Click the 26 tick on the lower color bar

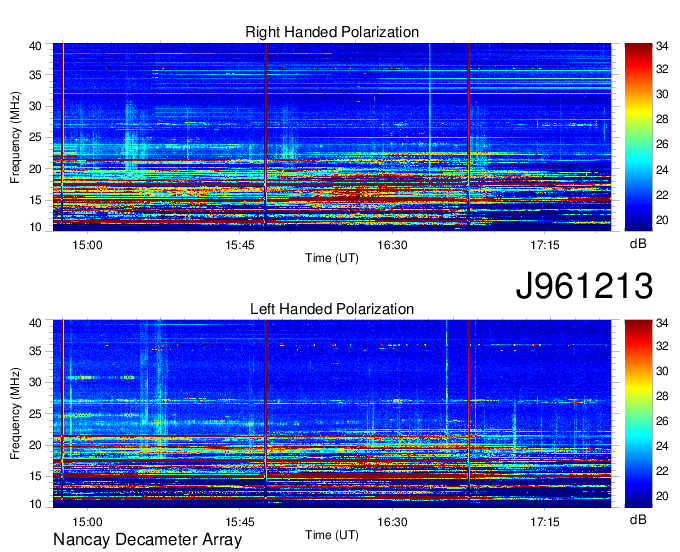pyautogui.click(x=662, y=421)
